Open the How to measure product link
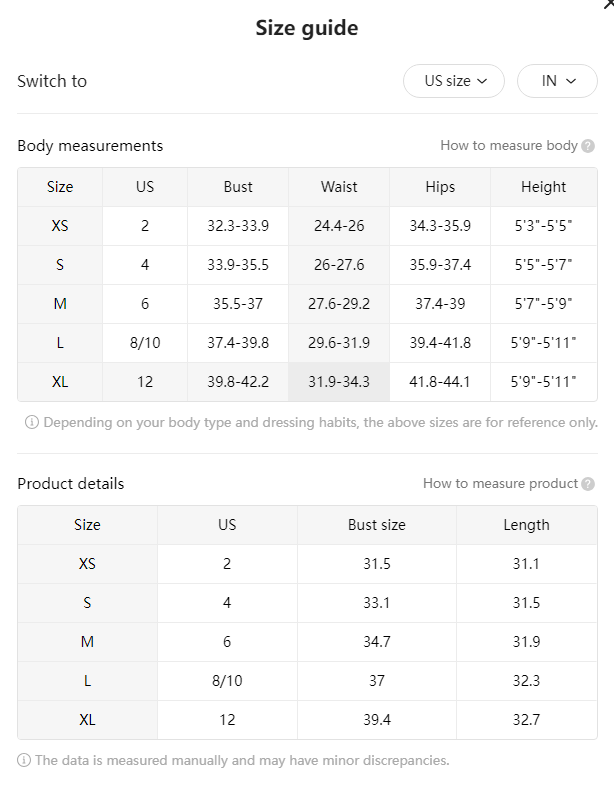The image size is (614, 794). point(500,484)
